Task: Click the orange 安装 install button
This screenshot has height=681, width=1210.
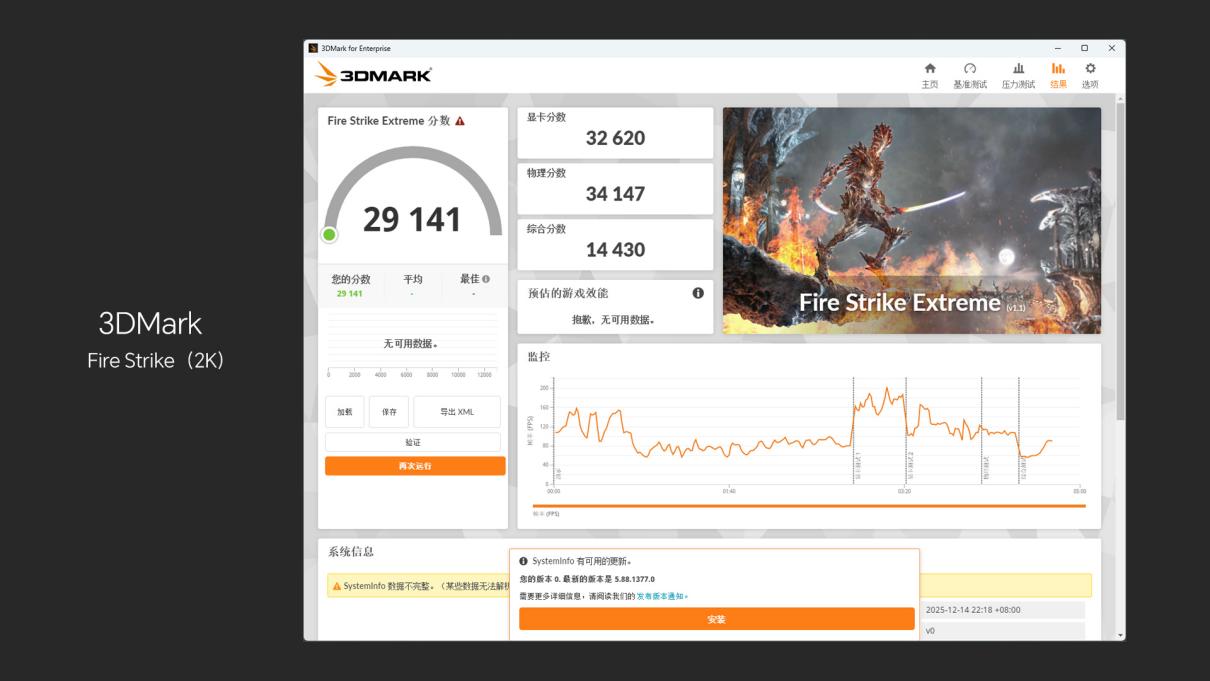Action: click(x=716, y=619)
